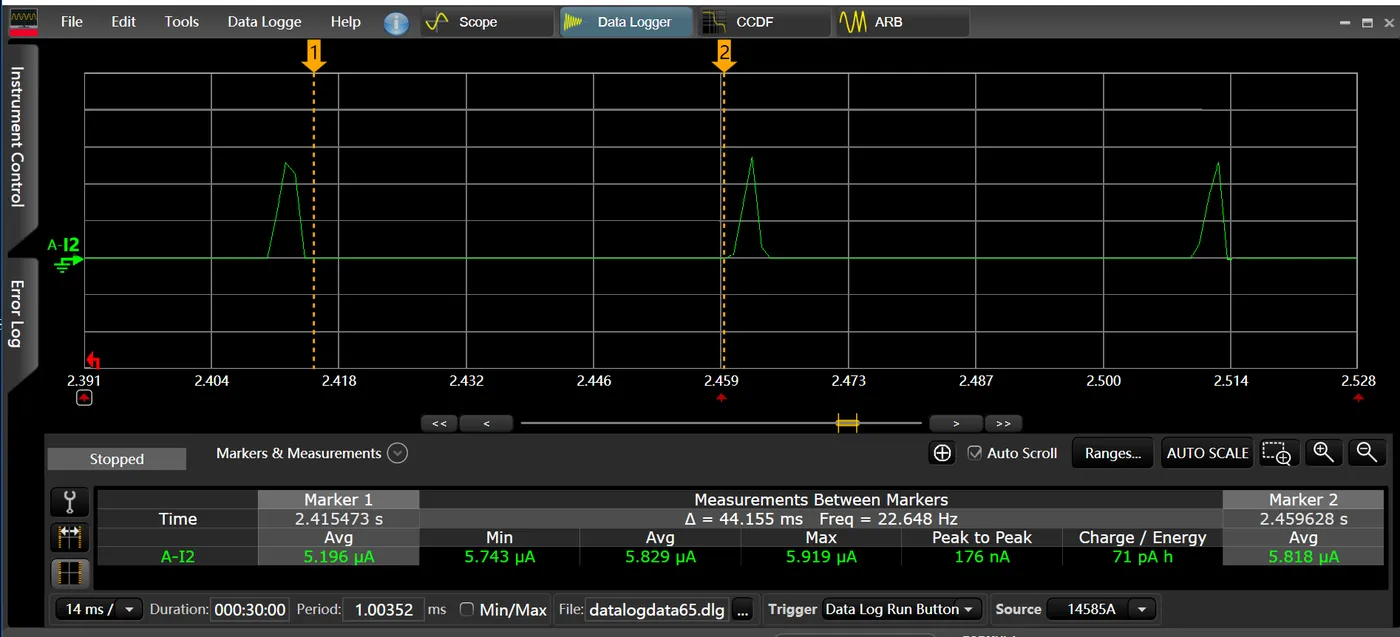This screenshot has width=1400, height=637.
Task: Click the Ranges... button
Action: [x=1113, y=453]
